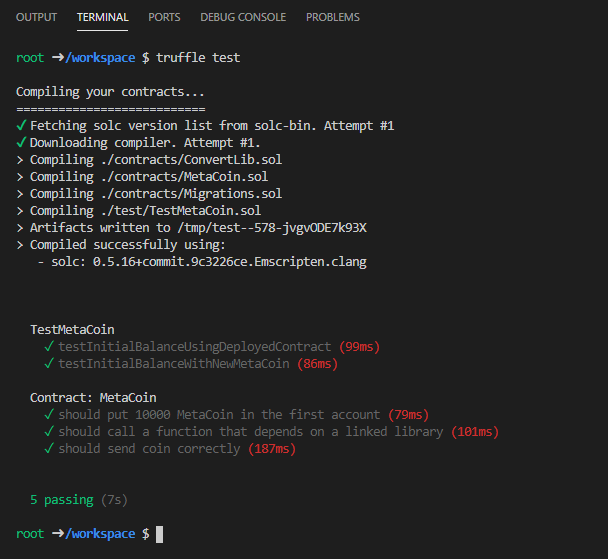Click testInitialBalanceUsingDeployedContract test result
608x559 pixels.
tap(195, 347)
